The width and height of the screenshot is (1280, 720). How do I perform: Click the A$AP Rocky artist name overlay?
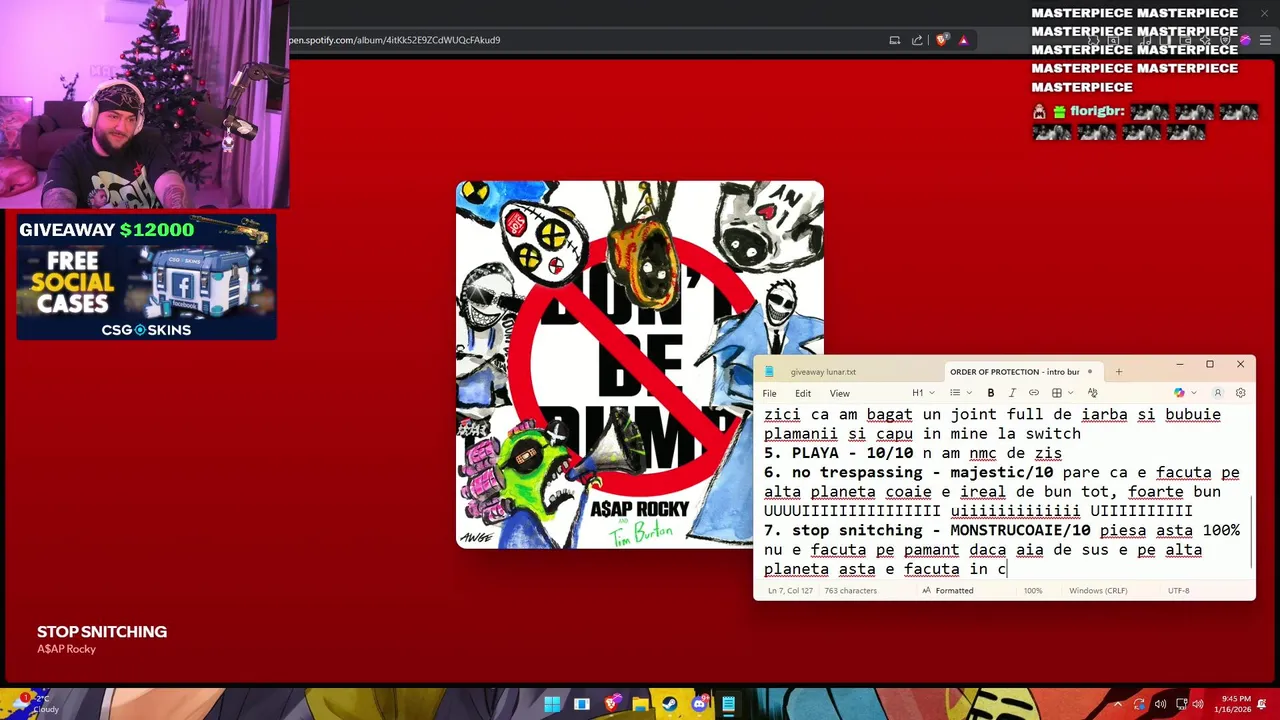66,649
